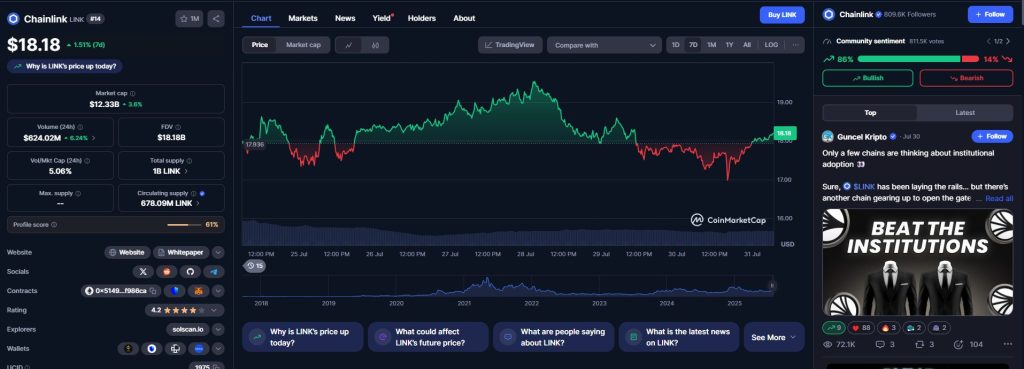Open the first black-gold wallet icon

128,349
